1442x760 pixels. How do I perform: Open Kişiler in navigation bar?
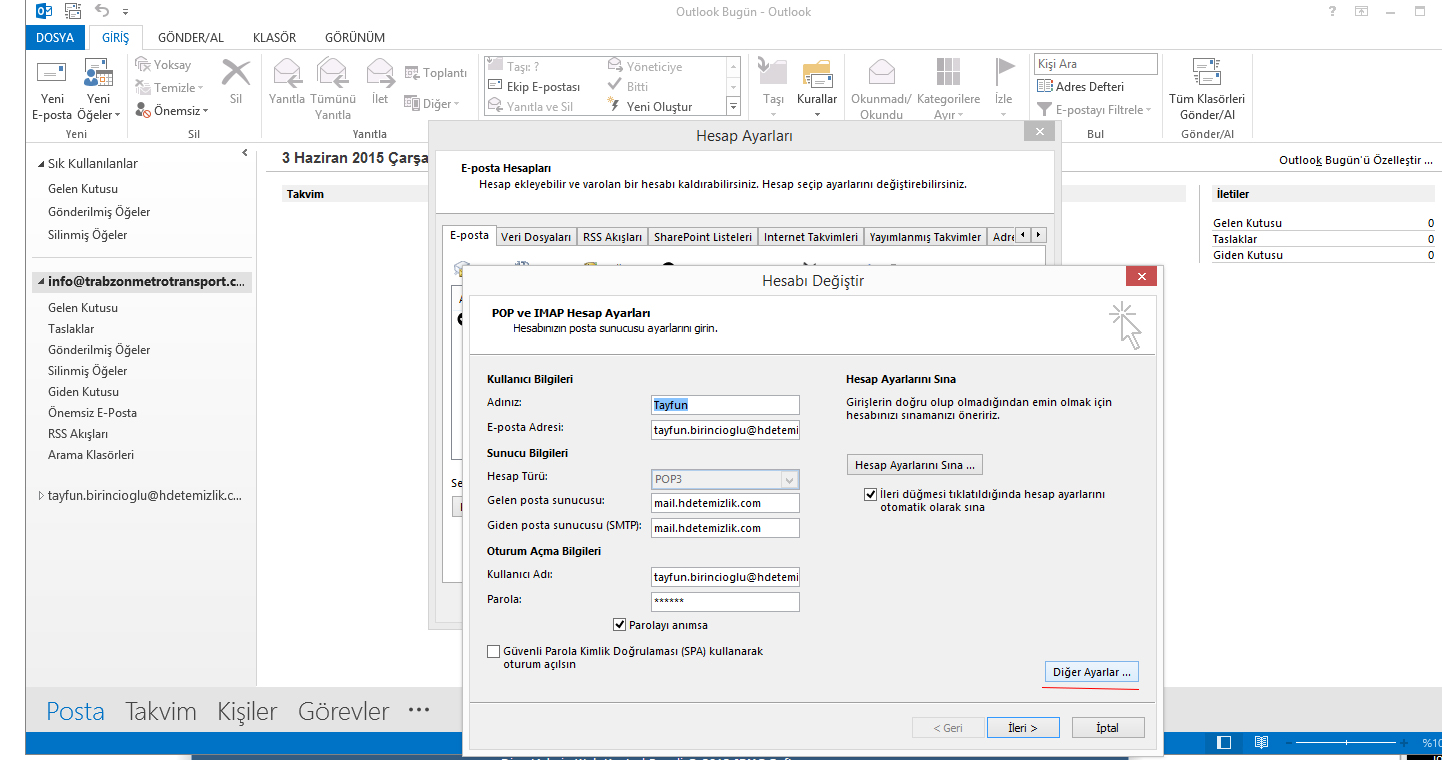(247, 711)
